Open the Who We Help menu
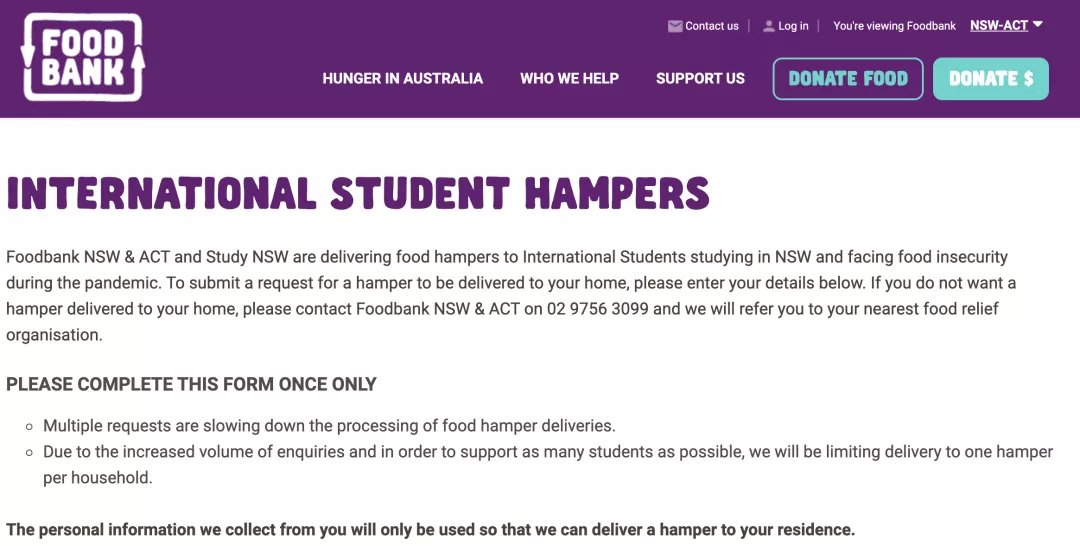Image resolution: width=1080 pixels, height=546 pixels. (x=570, y=78)
